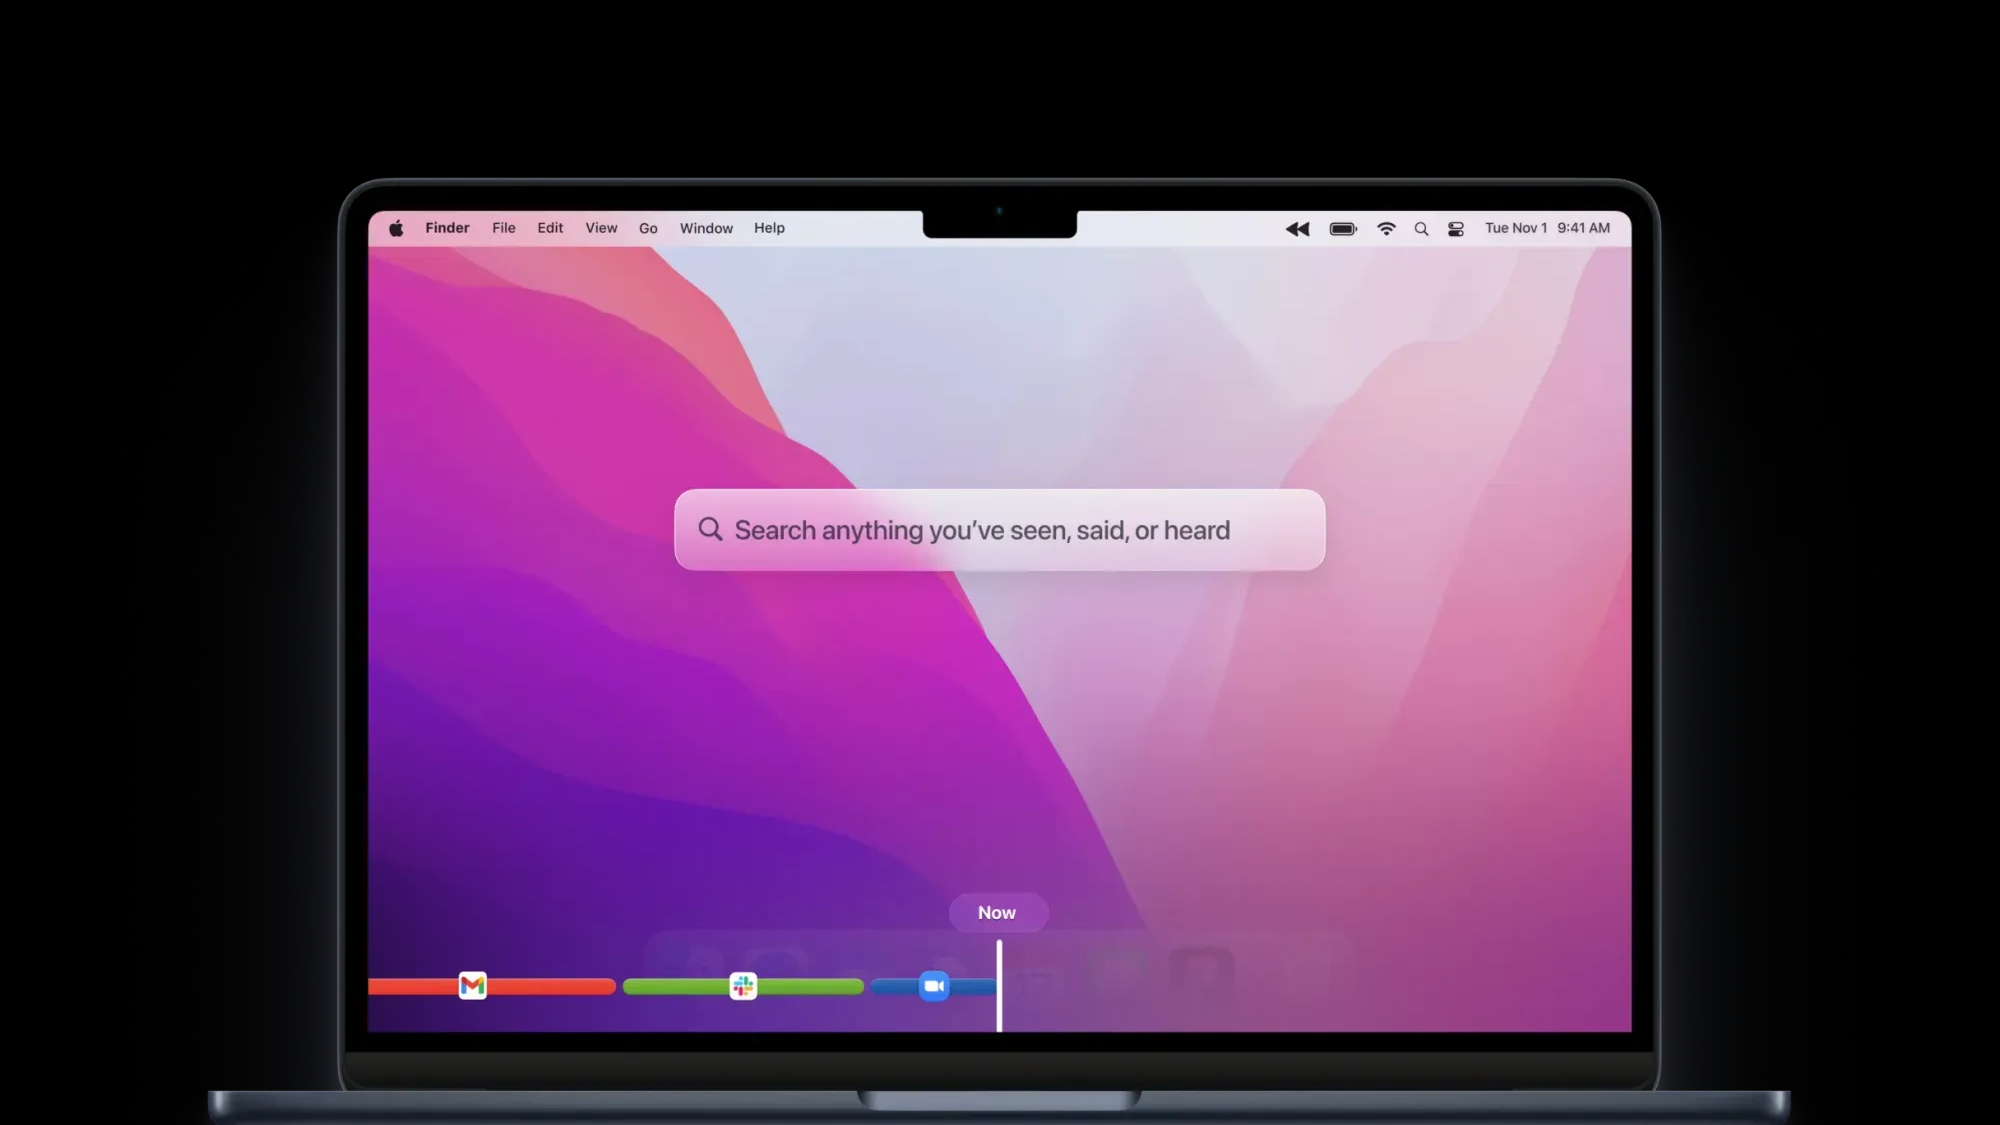
Task: Click the Zoom icon on timeline
Action: coord(934,986)
